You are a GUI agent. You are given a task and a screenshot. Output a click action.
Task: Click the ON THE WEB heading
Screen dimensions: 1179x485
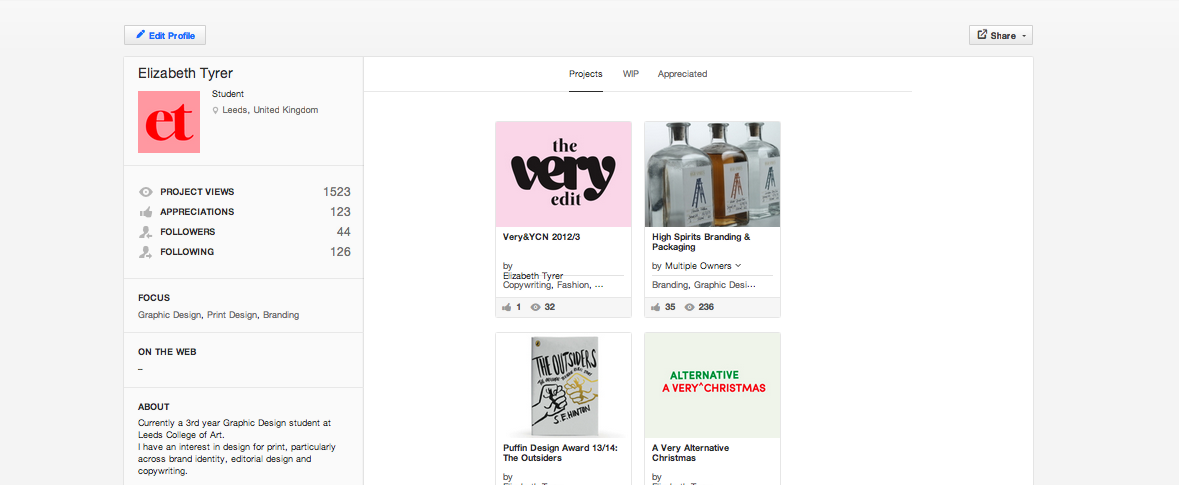click(167, 352)
